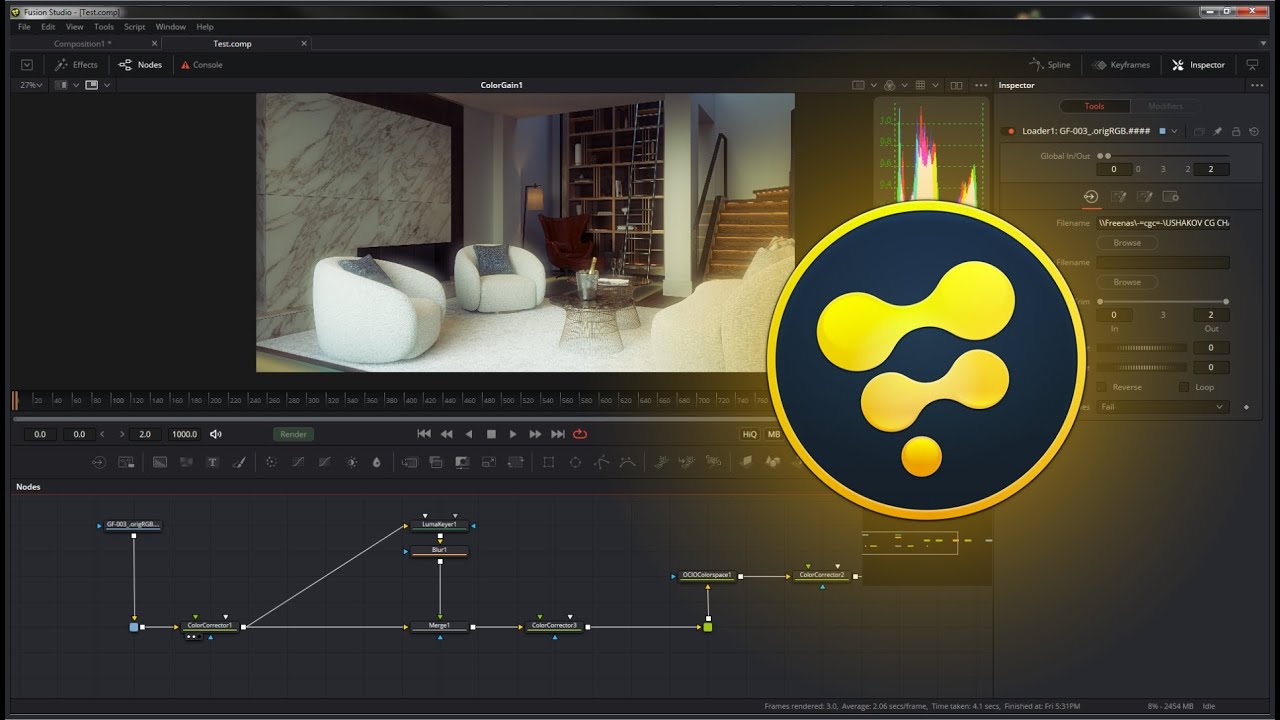1280x720 pixels.
Task: Open the Script menu
Action: point(135,27)
